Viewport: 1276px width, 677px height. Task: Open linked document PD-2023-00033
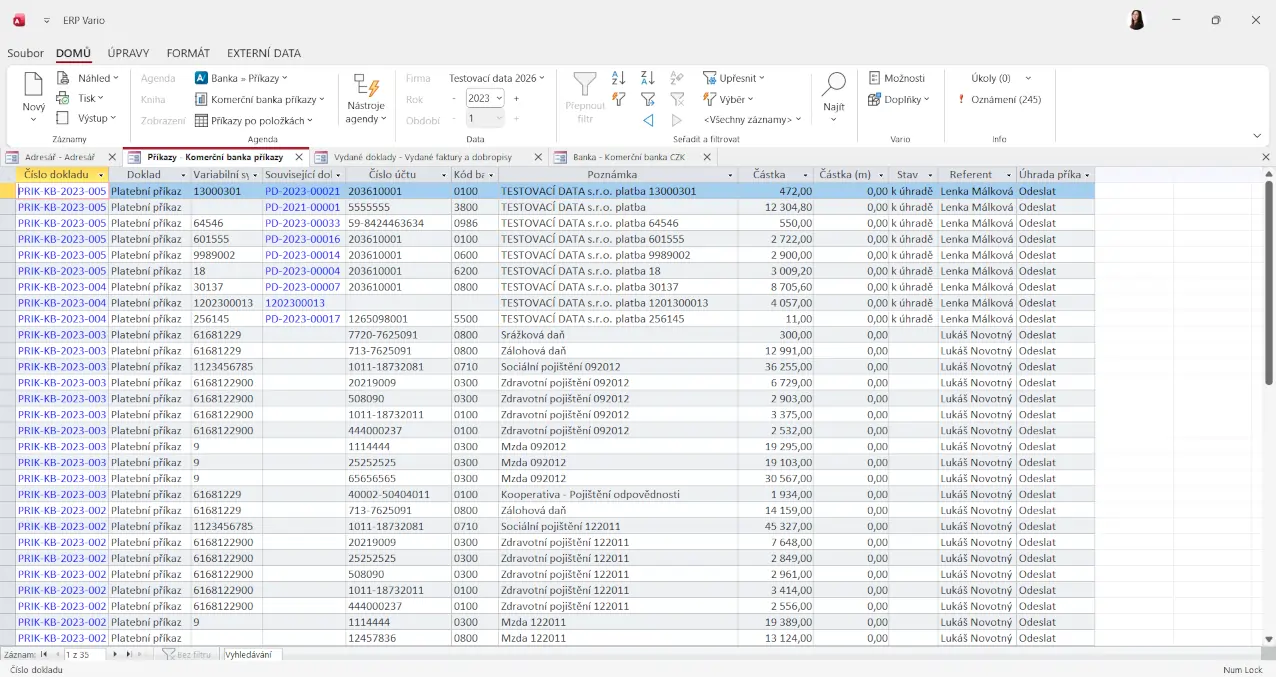tap(302, 223)
